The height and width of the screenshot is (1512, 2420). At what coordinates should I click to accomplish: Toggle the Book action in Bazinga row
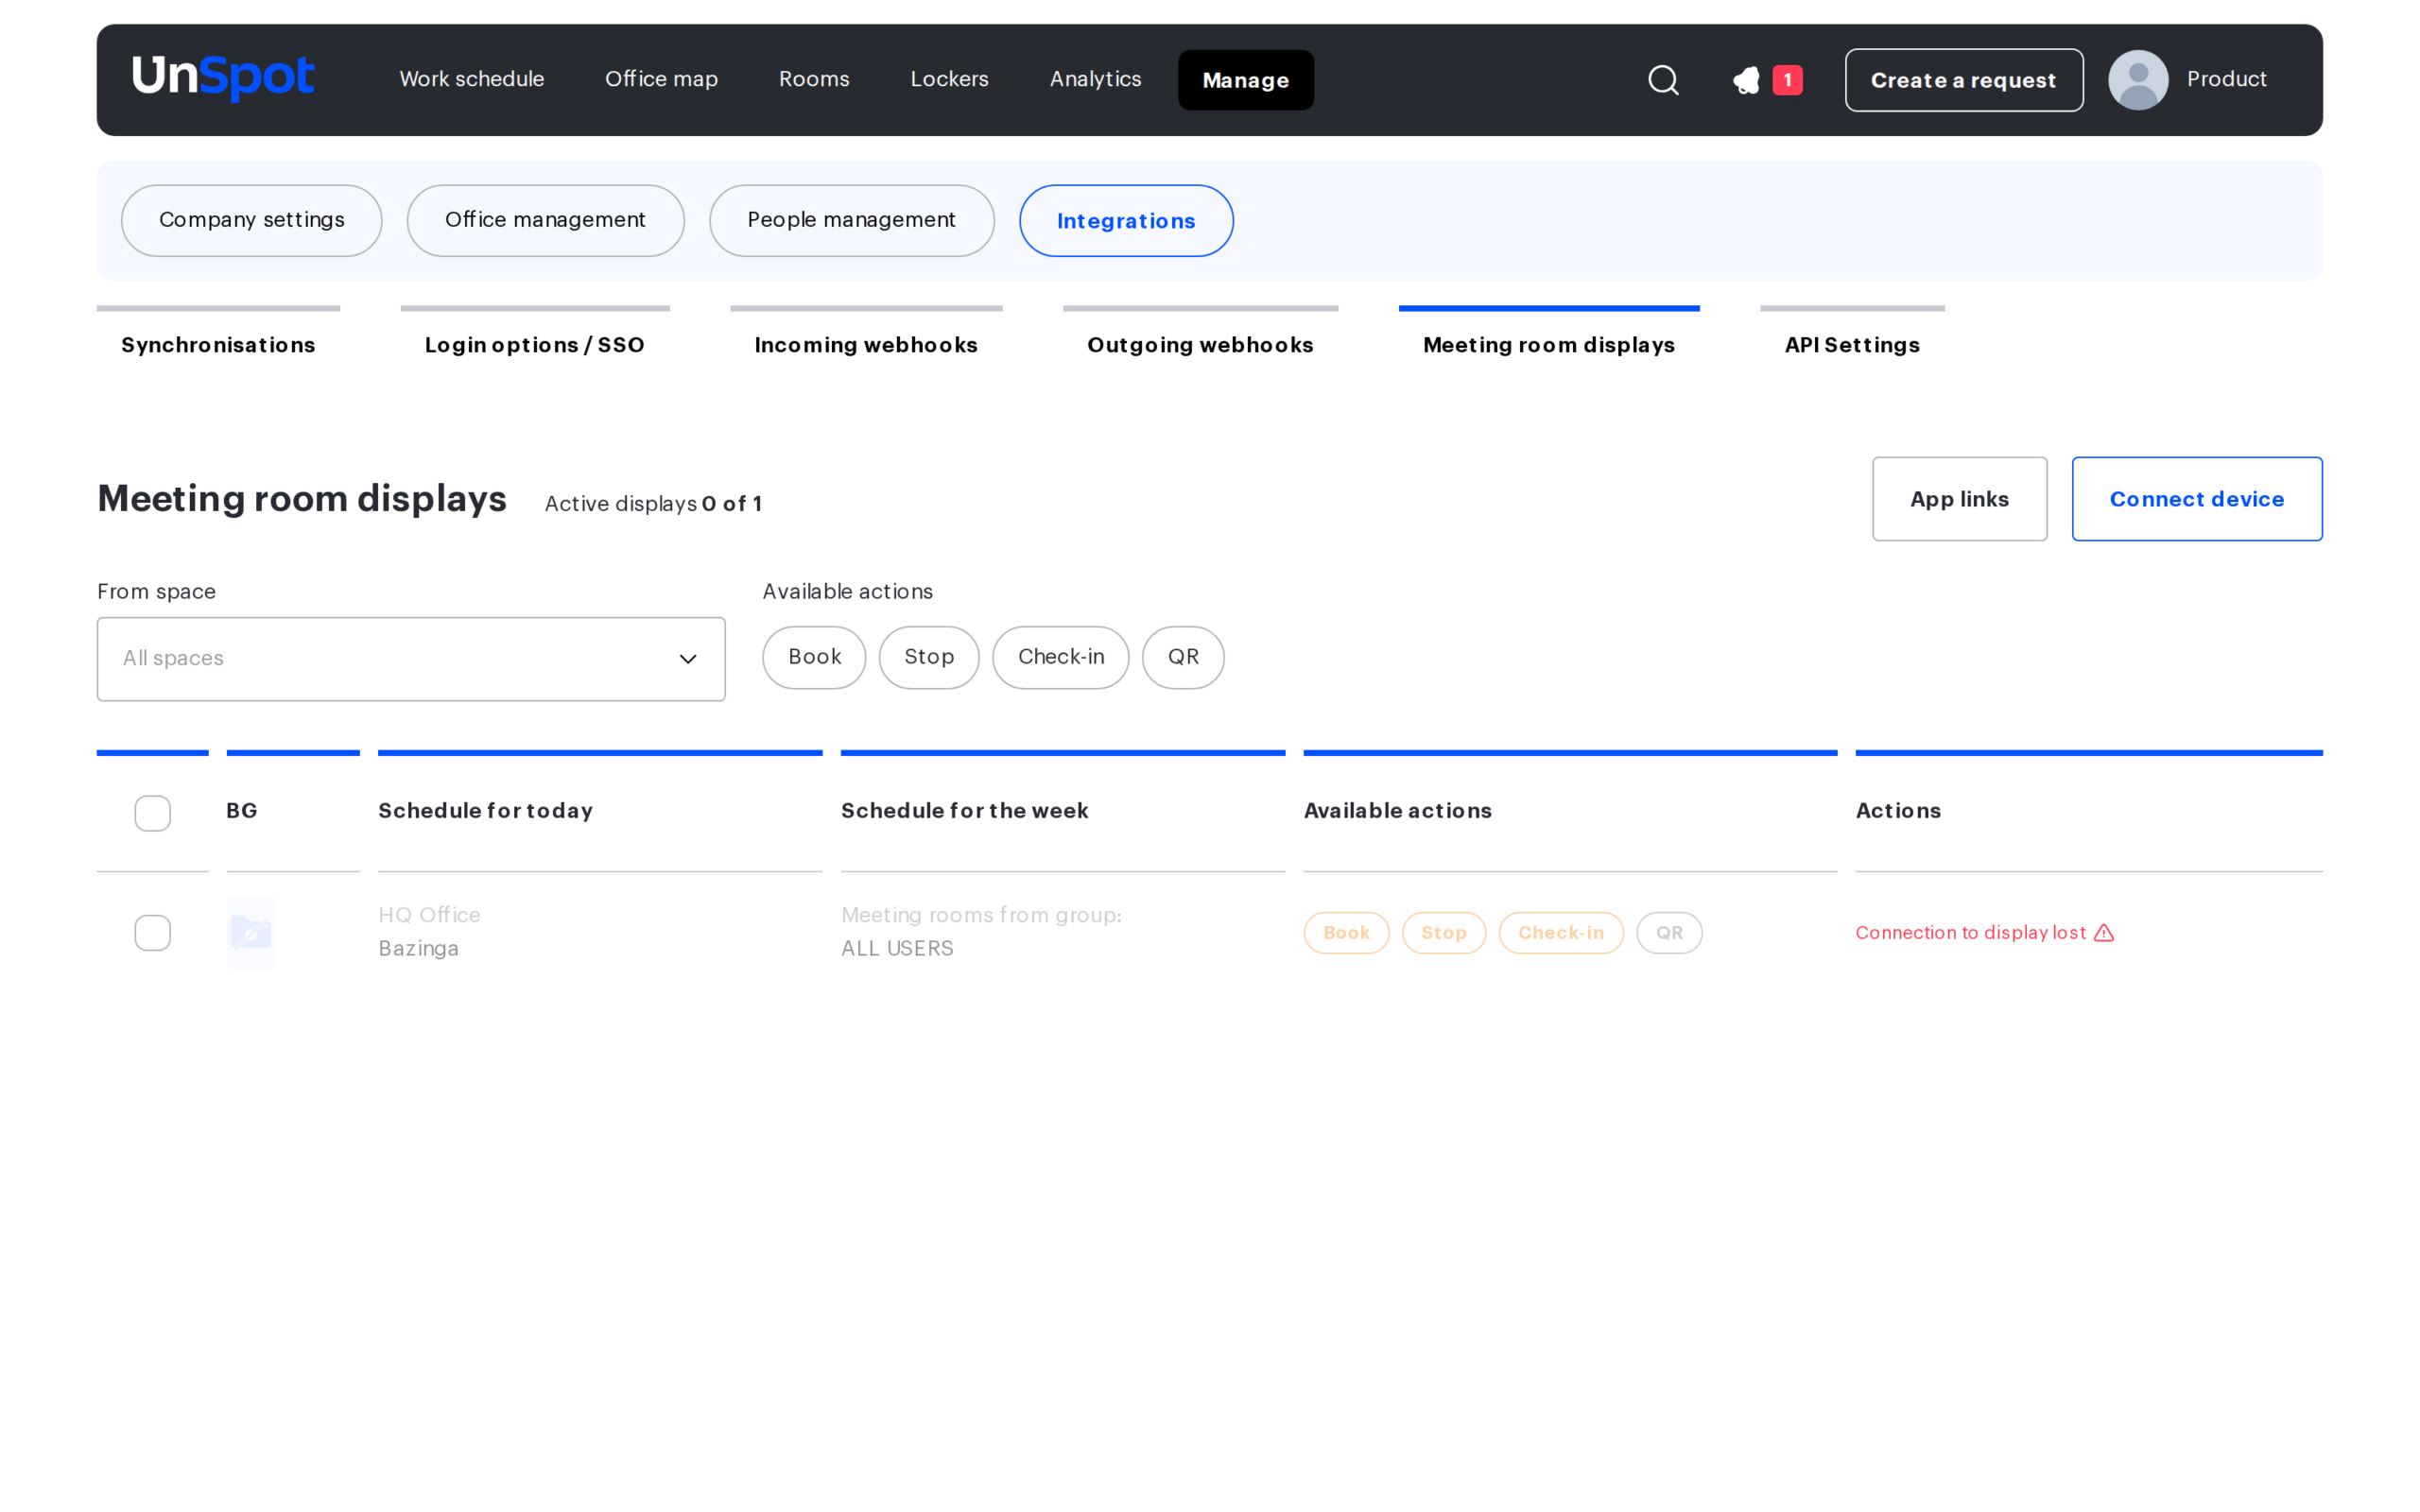coord(1346,933)
